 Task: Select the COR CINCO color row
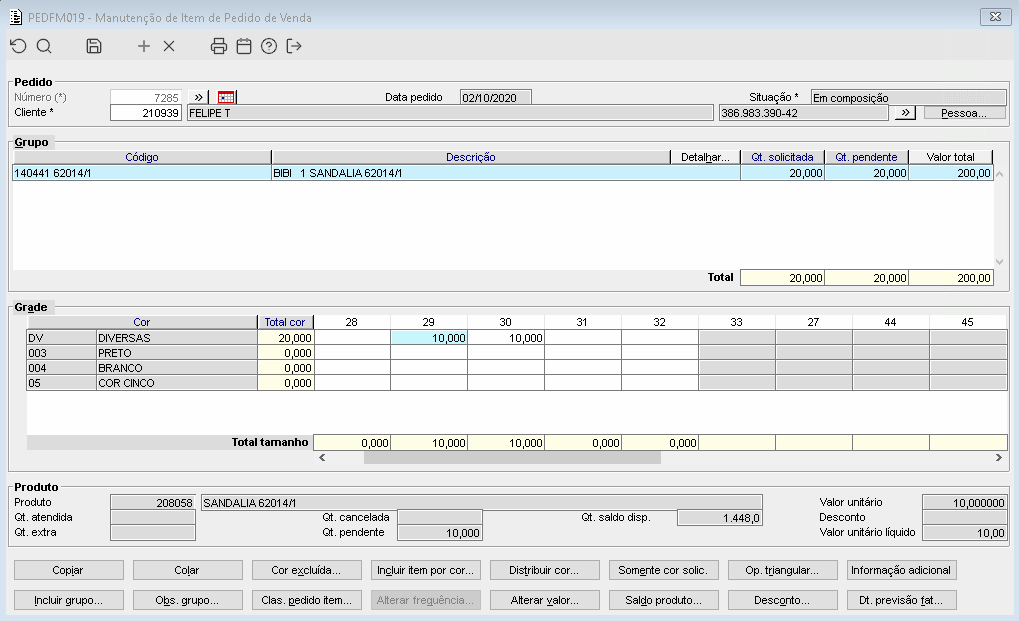point(142,383)
